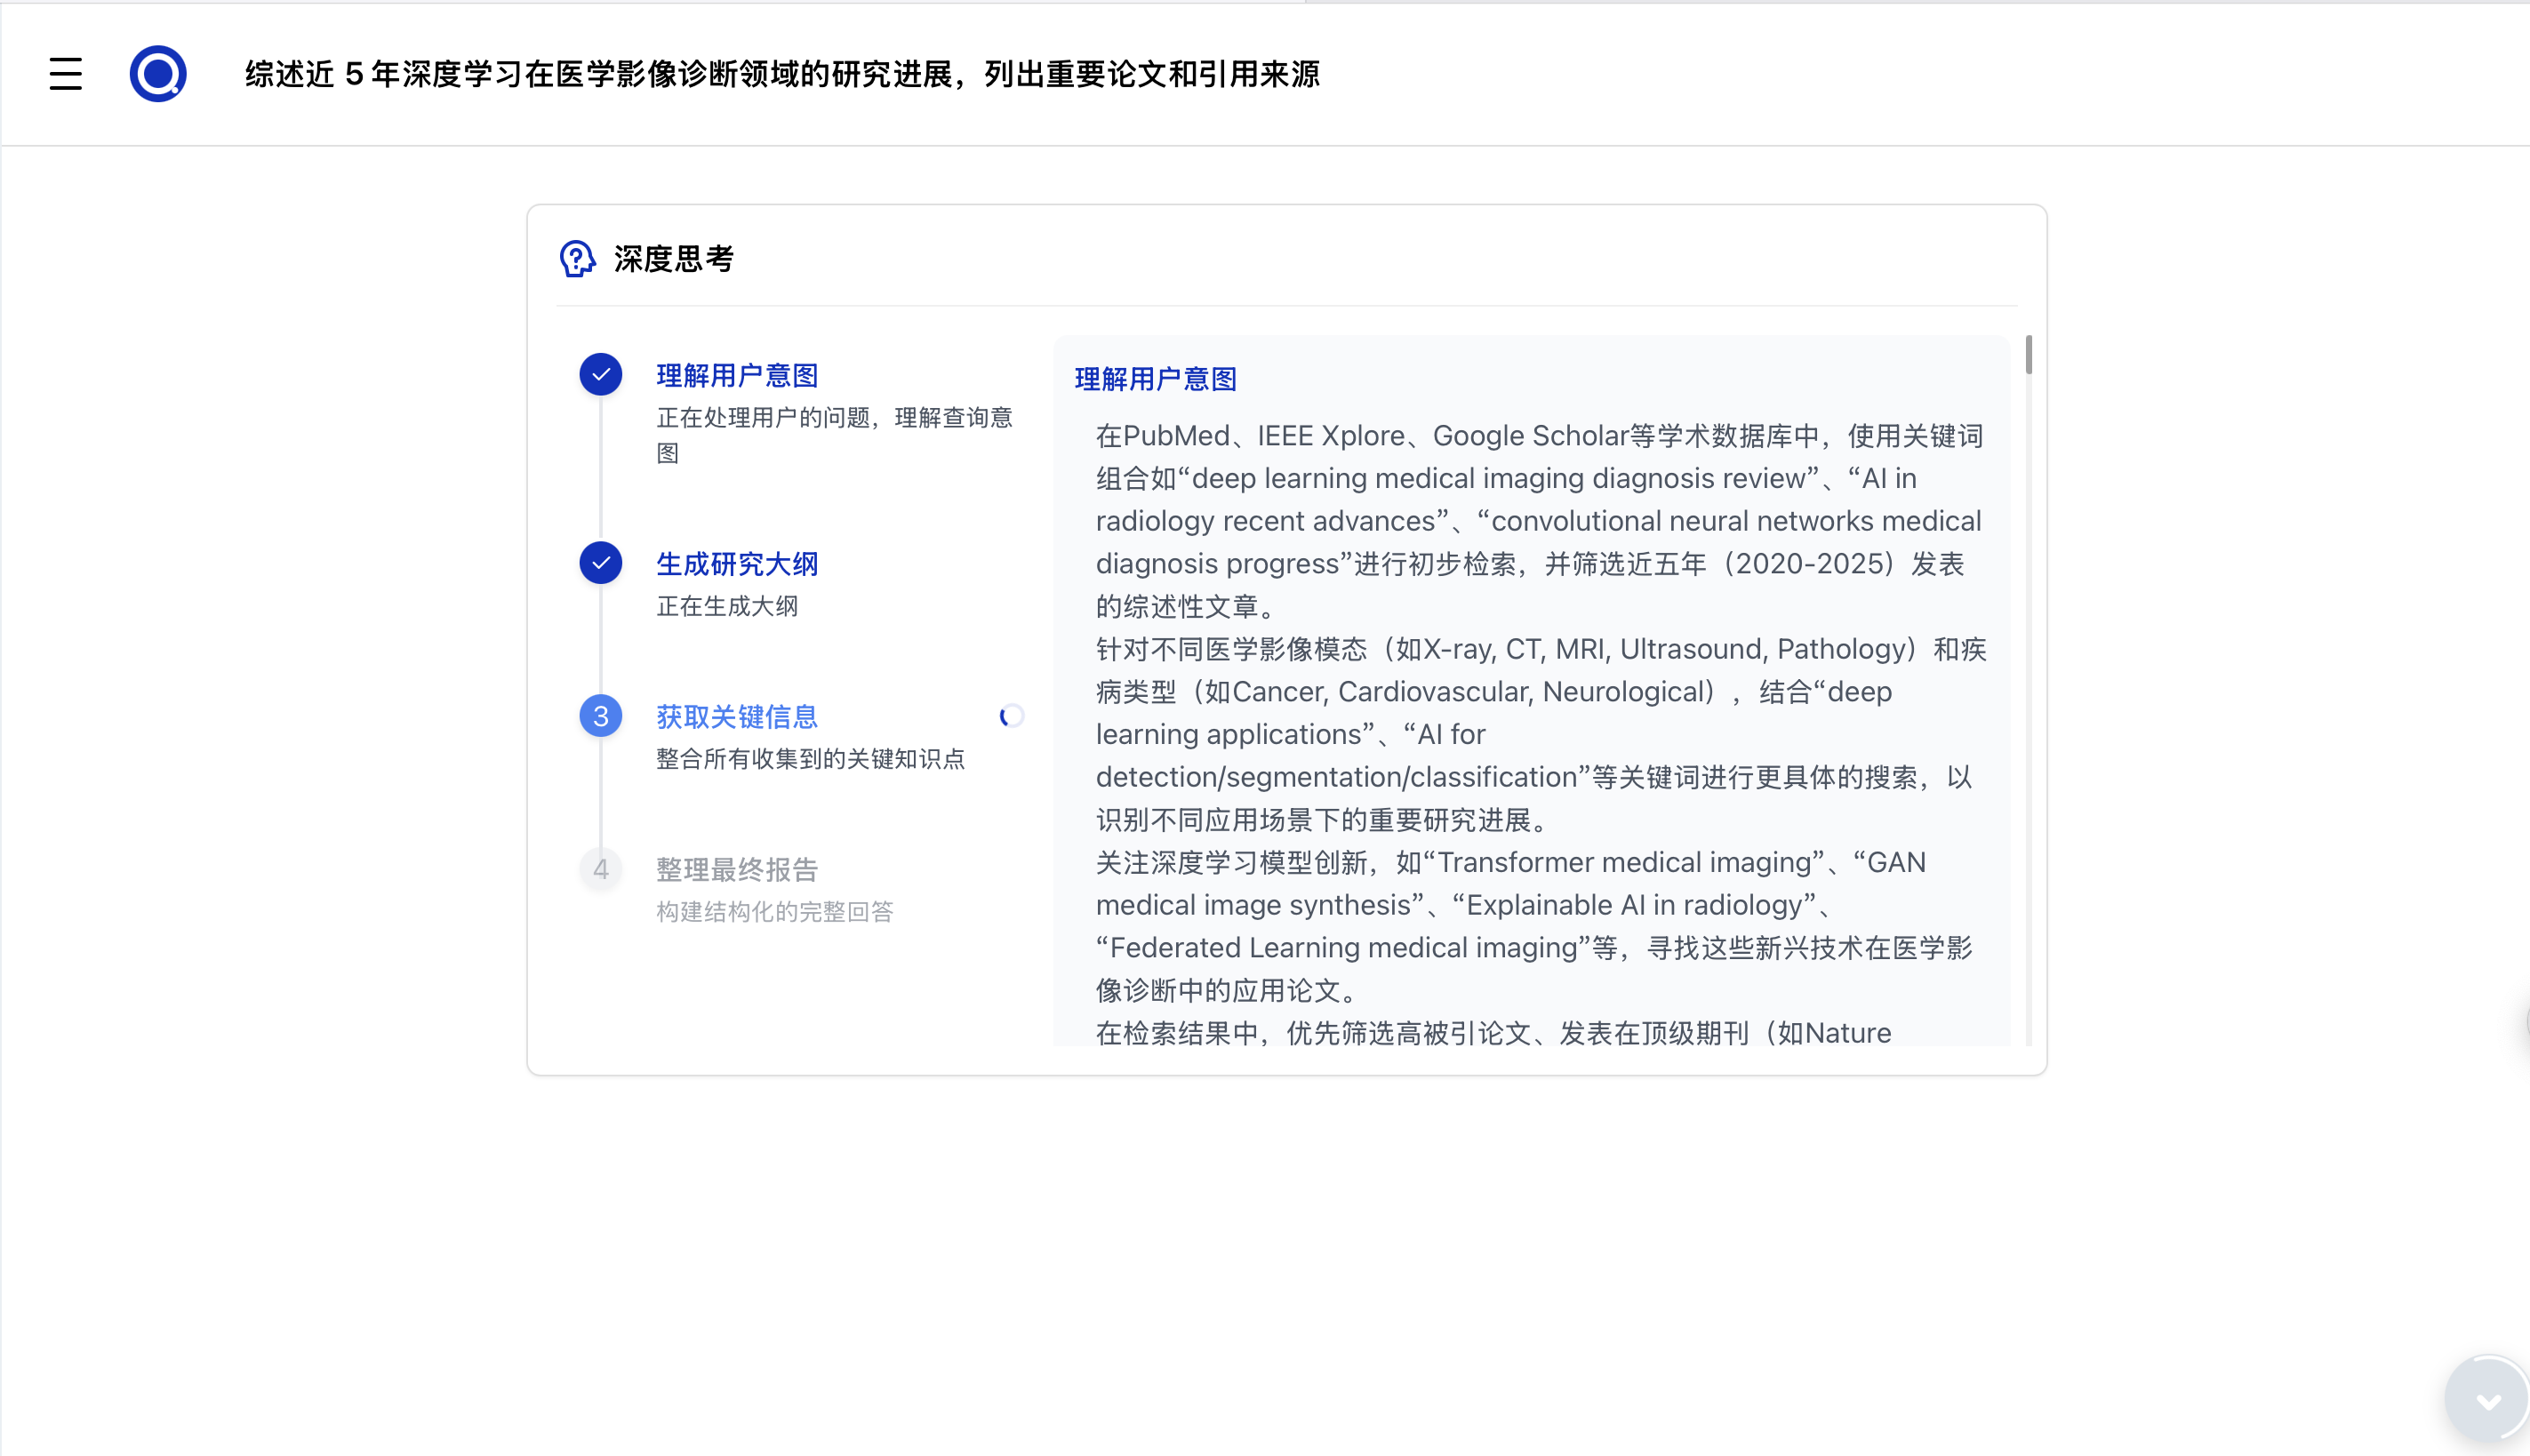
Task: Click the deep thinking head icon
Action: 577,259
